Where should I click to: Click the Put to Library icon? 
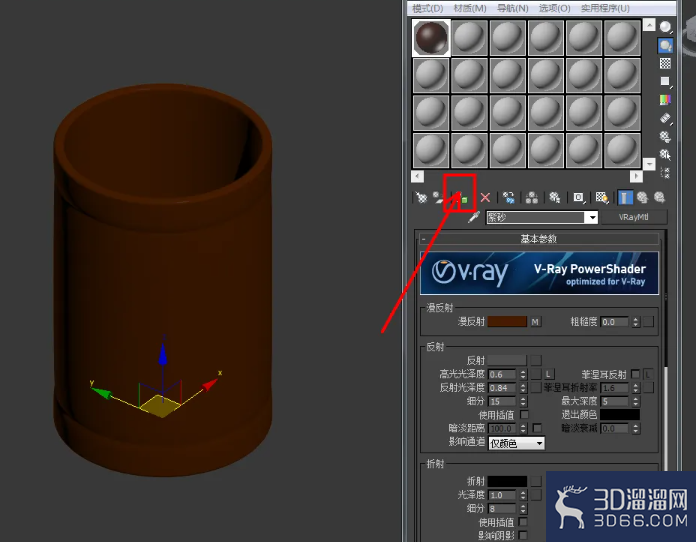555,198
